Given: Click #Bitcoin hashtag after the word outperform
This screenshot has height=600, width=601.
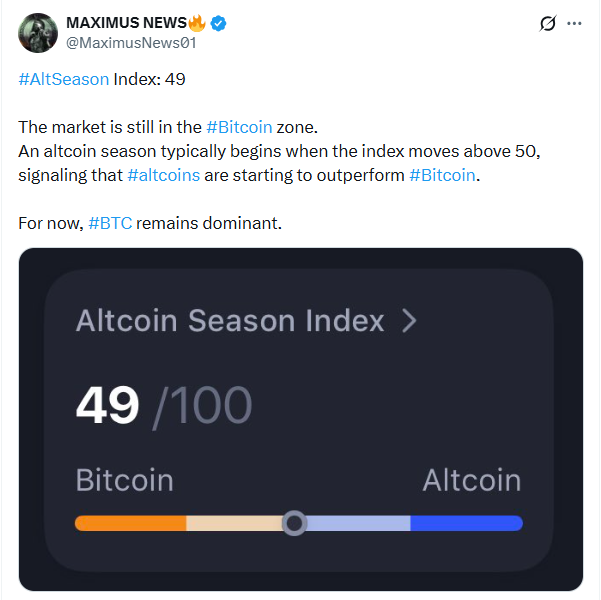Looking at the screenshot, I should [x=443, y=175].
